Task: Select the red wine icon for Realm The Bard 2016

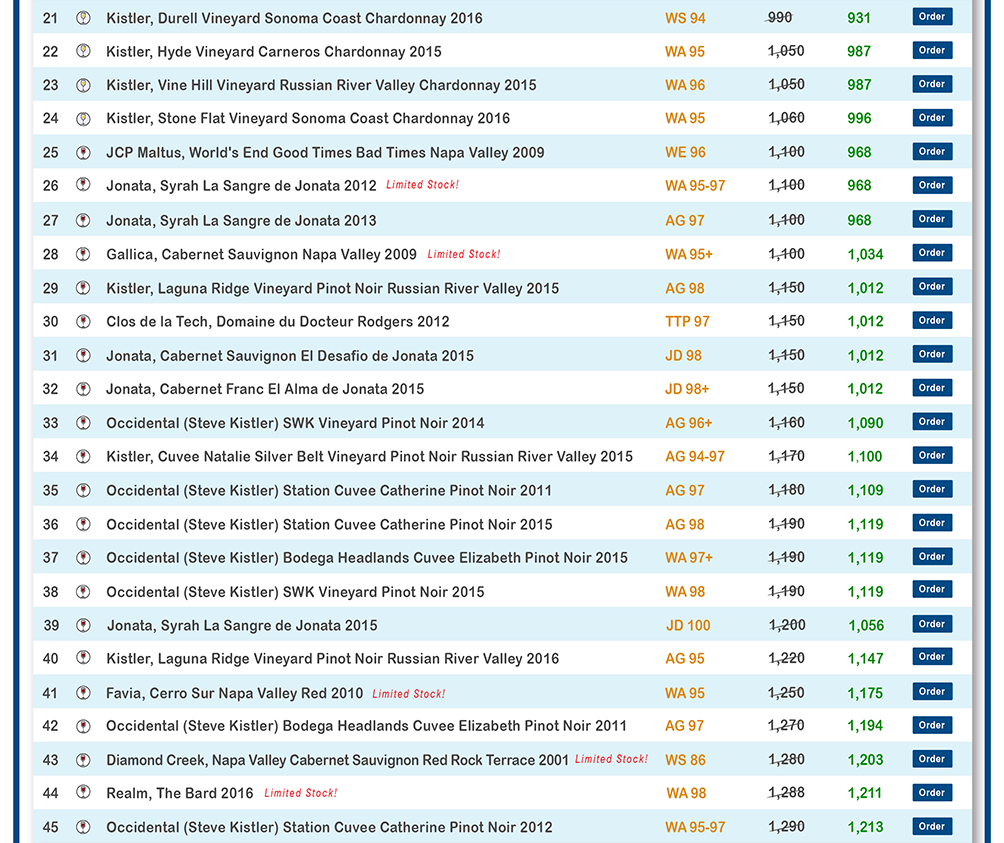Action: (x=83, y=792)
